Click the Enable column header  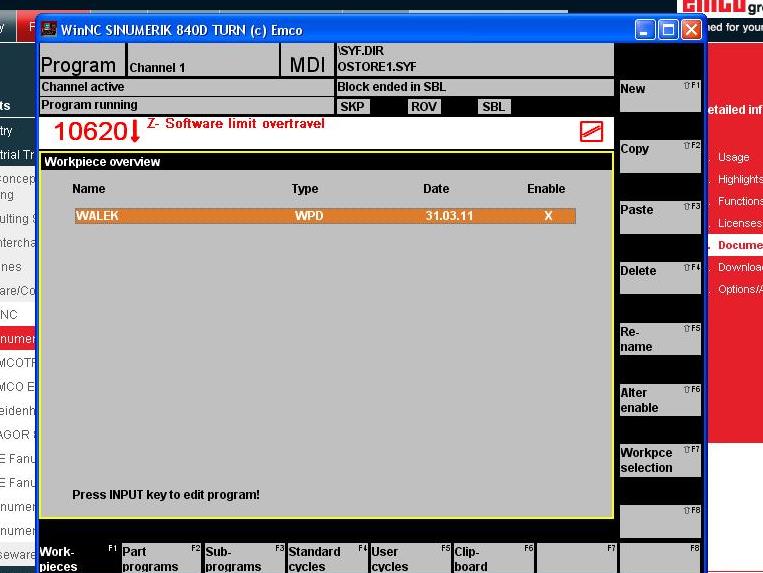click(546, 189)
